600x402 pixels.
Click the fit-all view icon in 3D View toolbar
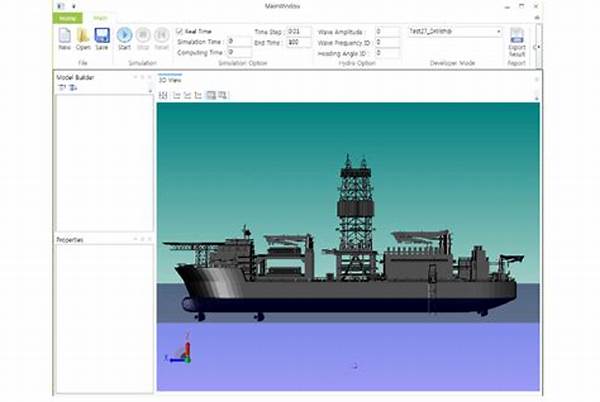pos(163,95)
